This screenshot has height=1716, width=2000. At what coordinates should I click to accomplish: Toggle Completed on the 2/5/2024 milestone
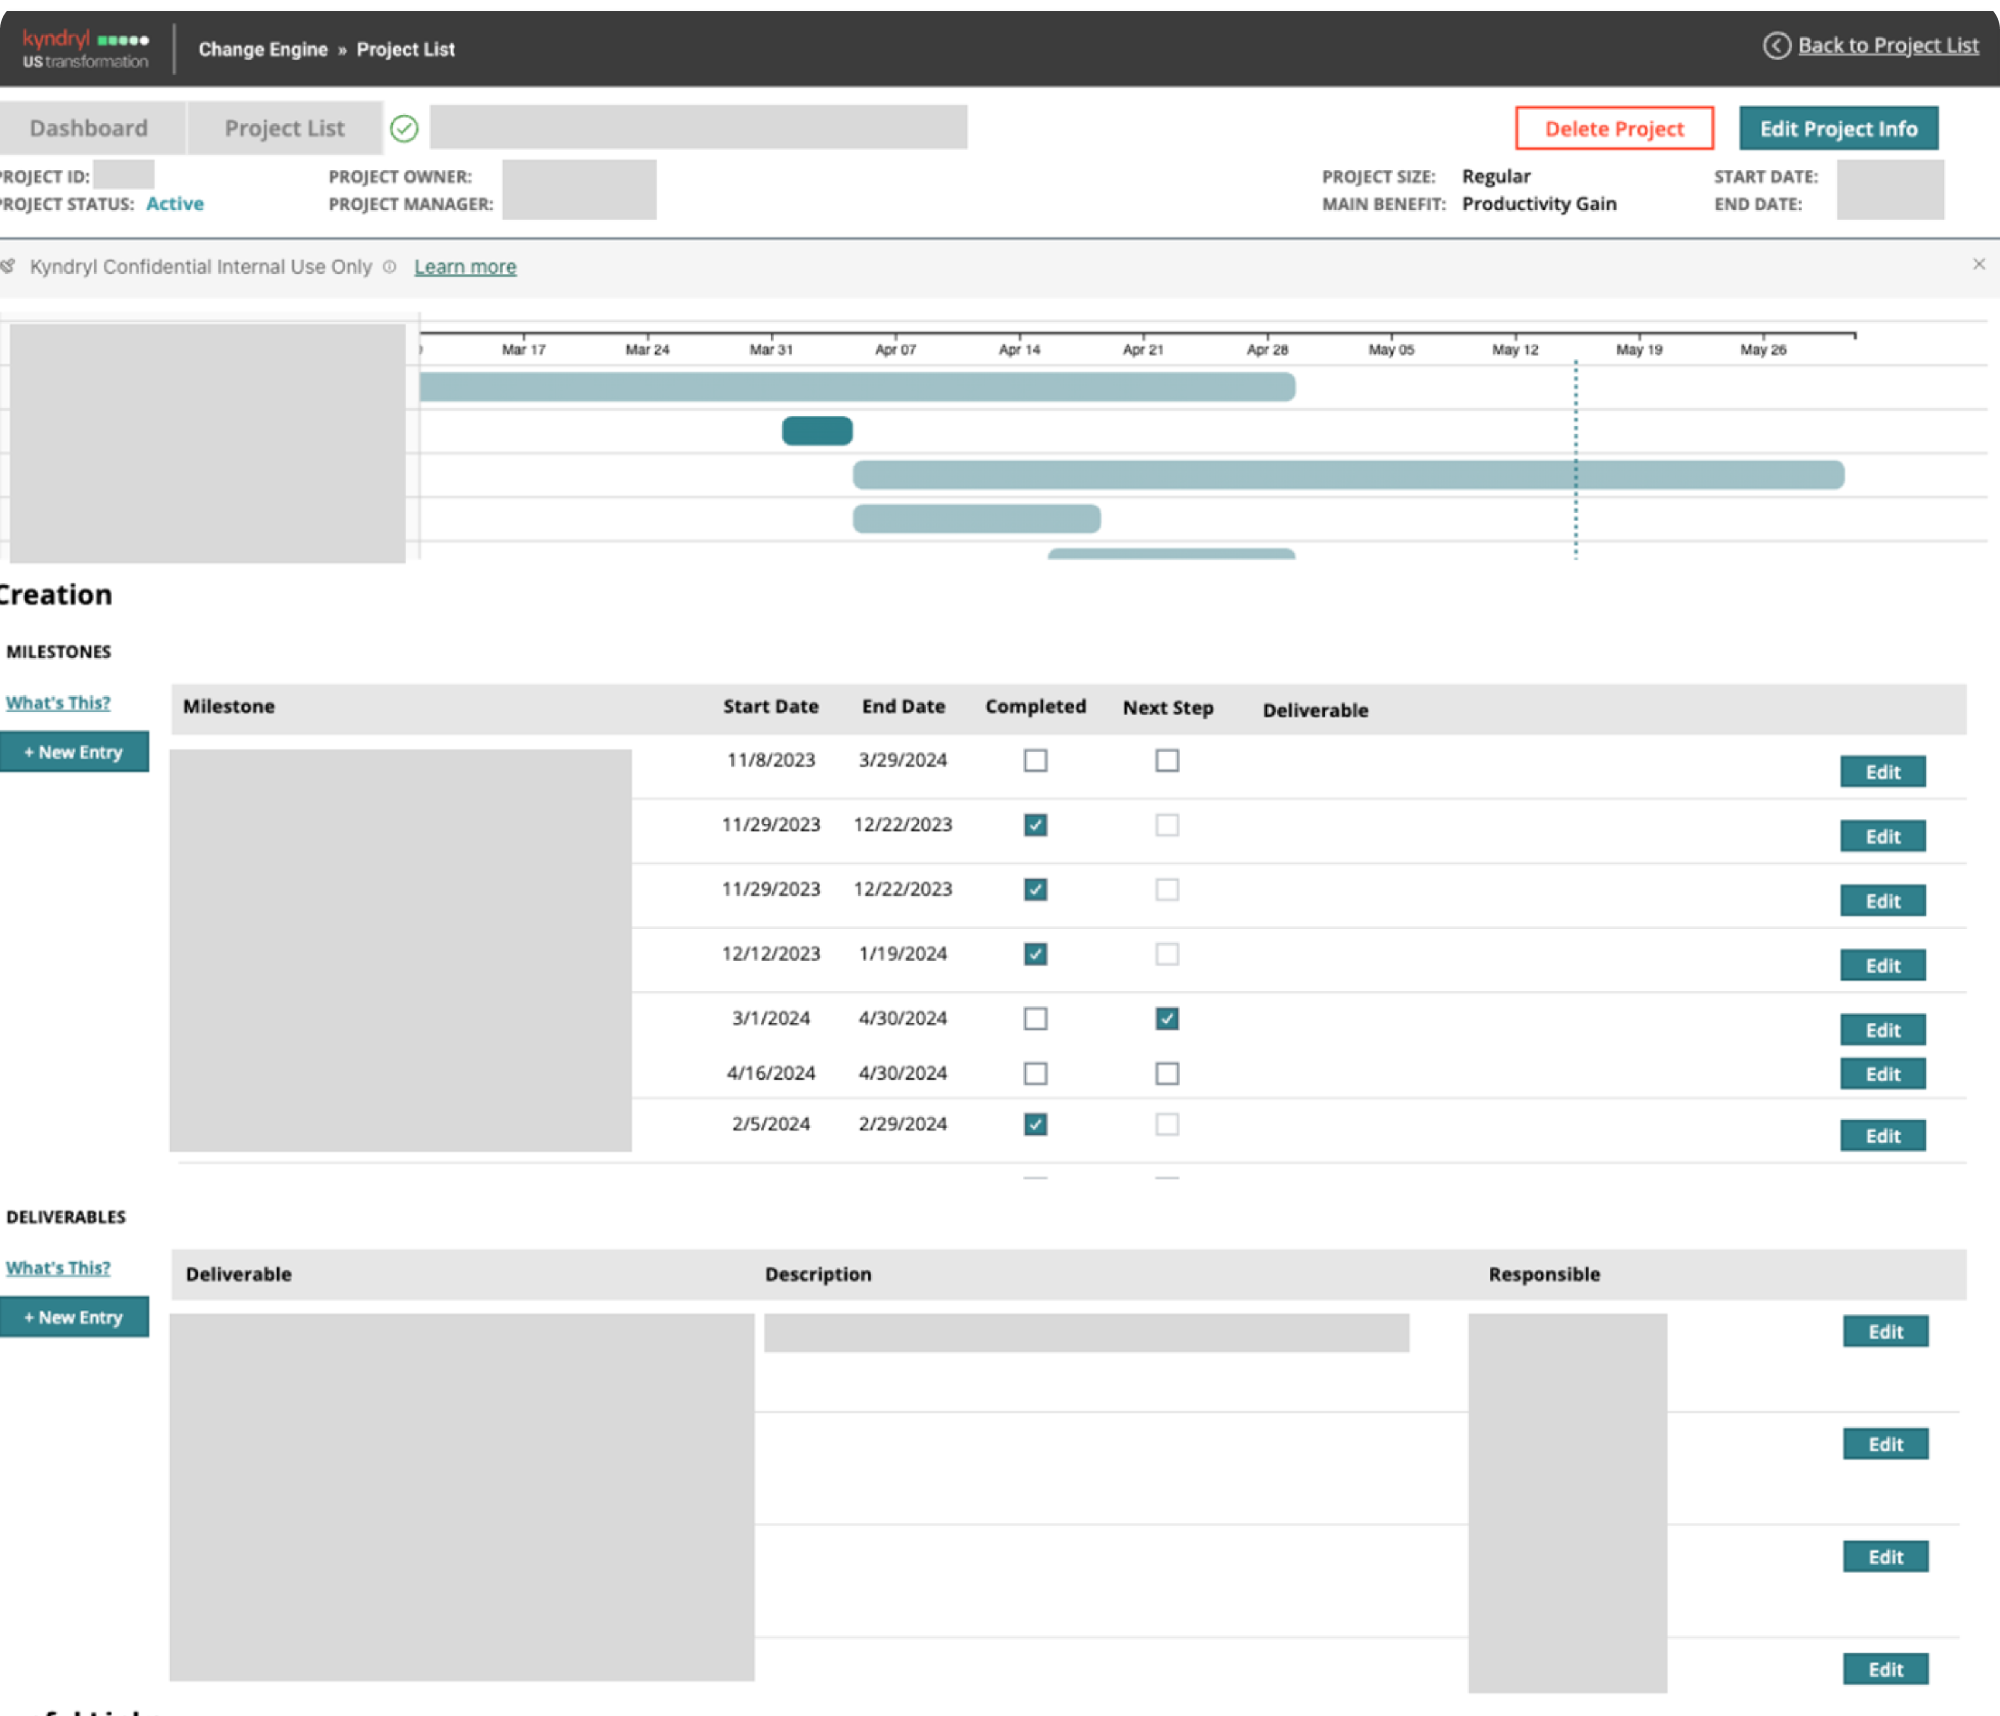[x=1035, y=1124]
